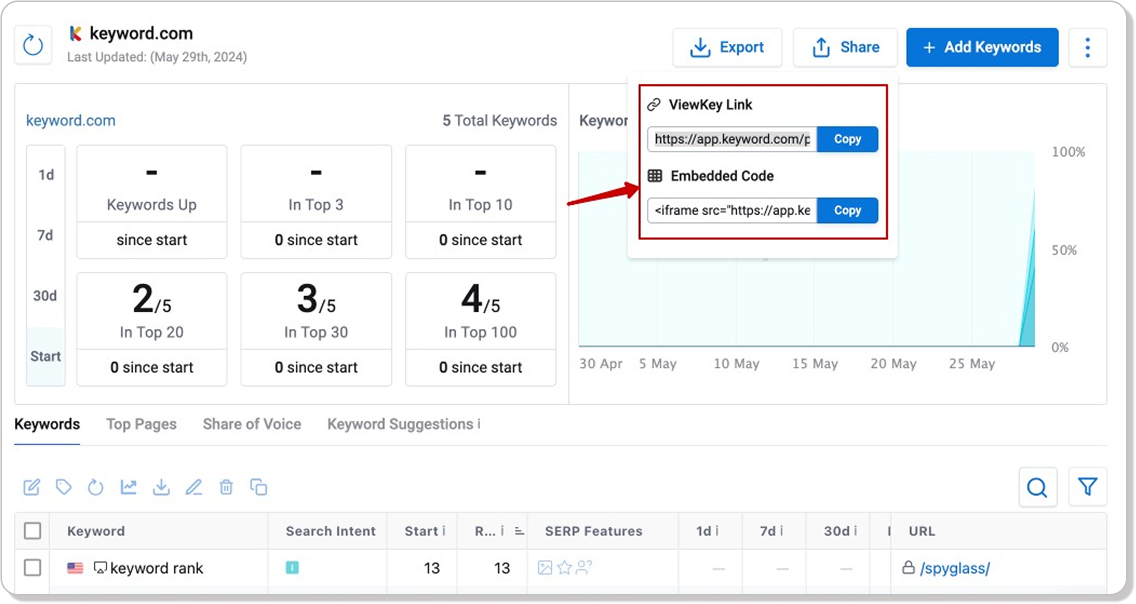Viewport: 1136px width, 604px height.
Task: Click the info icon next to Start column
Action: coord(443,531)
